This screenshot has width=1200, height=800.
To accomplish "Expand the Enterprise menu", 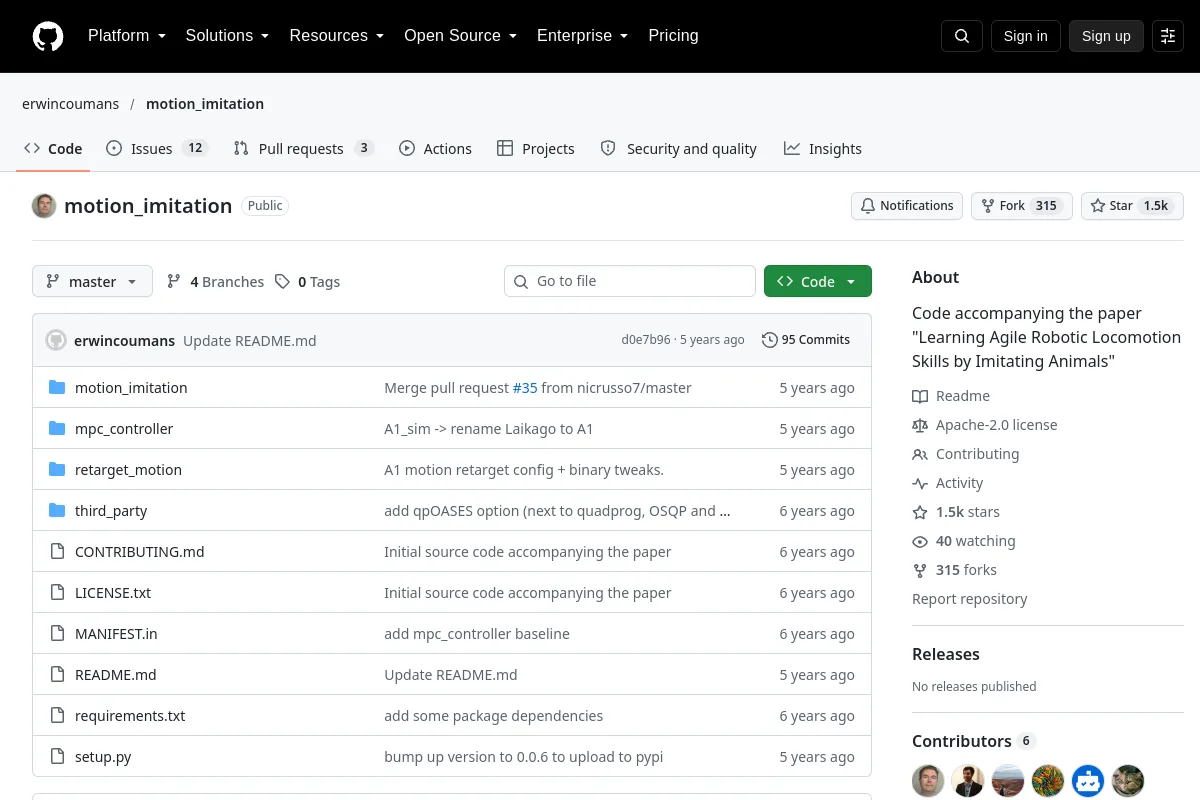I will [x=582, y=36].
